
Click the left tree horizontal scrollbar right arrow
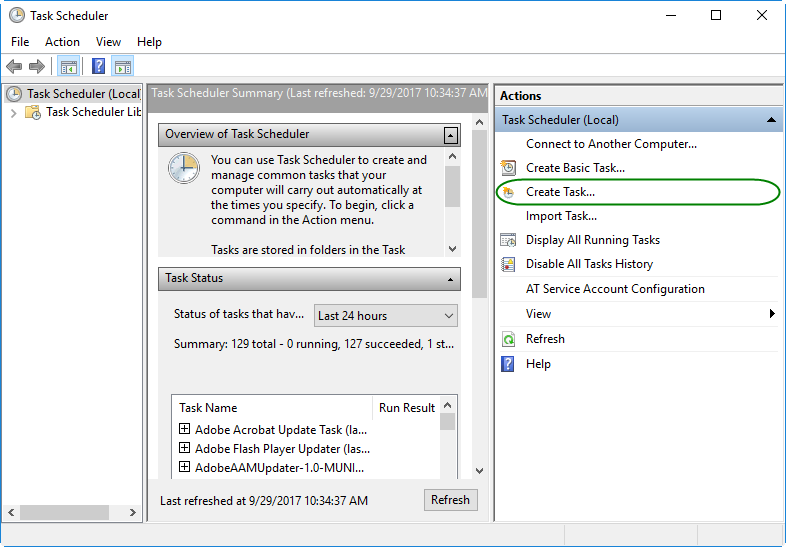pyautogui.click(x=132, y=512)
